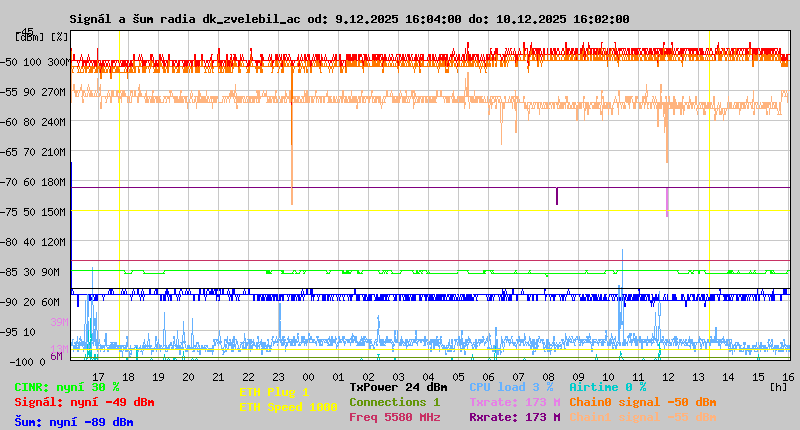The image size is (800, 430).
Task: Click the '-90 20 60M' y-axis label
Action: 30,302
